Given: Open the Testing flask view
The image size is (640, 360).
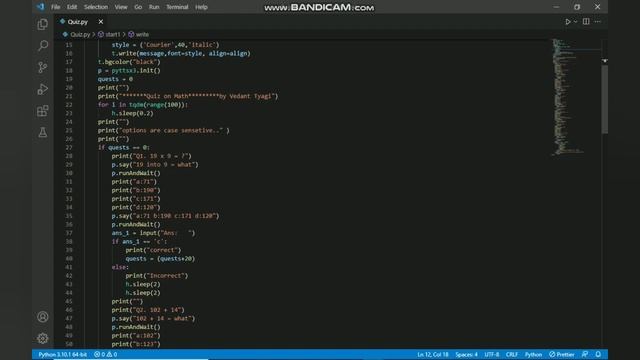Looking at the screenshot, I should click(x=42, y=132).
